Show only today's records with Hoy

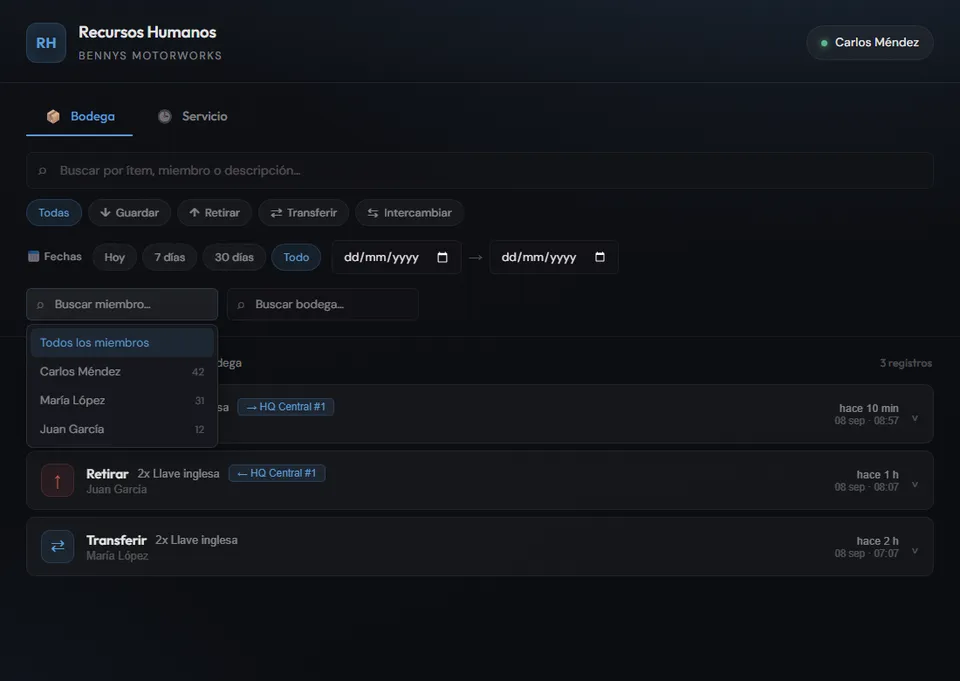pos(114,257)
